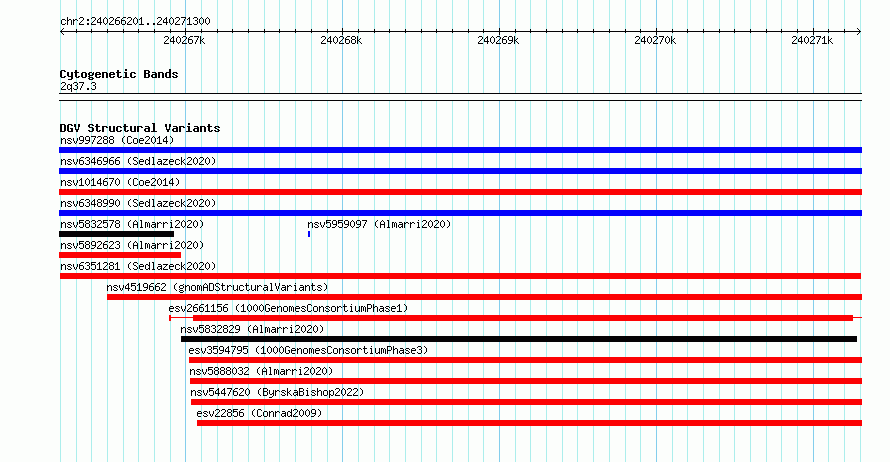Select nsv5832829 (Almarri2020) label
Viewport: 890px width, 462px height.
point(252,329)
